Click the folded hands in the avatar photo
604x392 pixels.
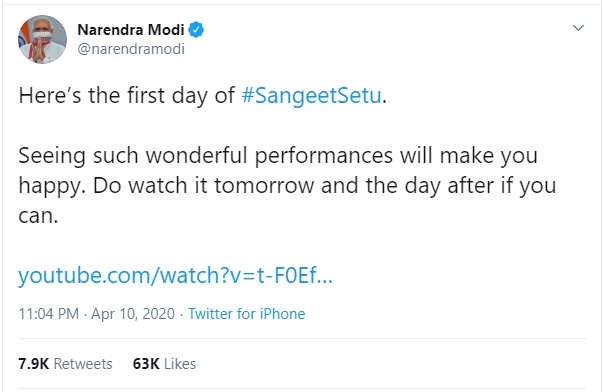point(39,52)
